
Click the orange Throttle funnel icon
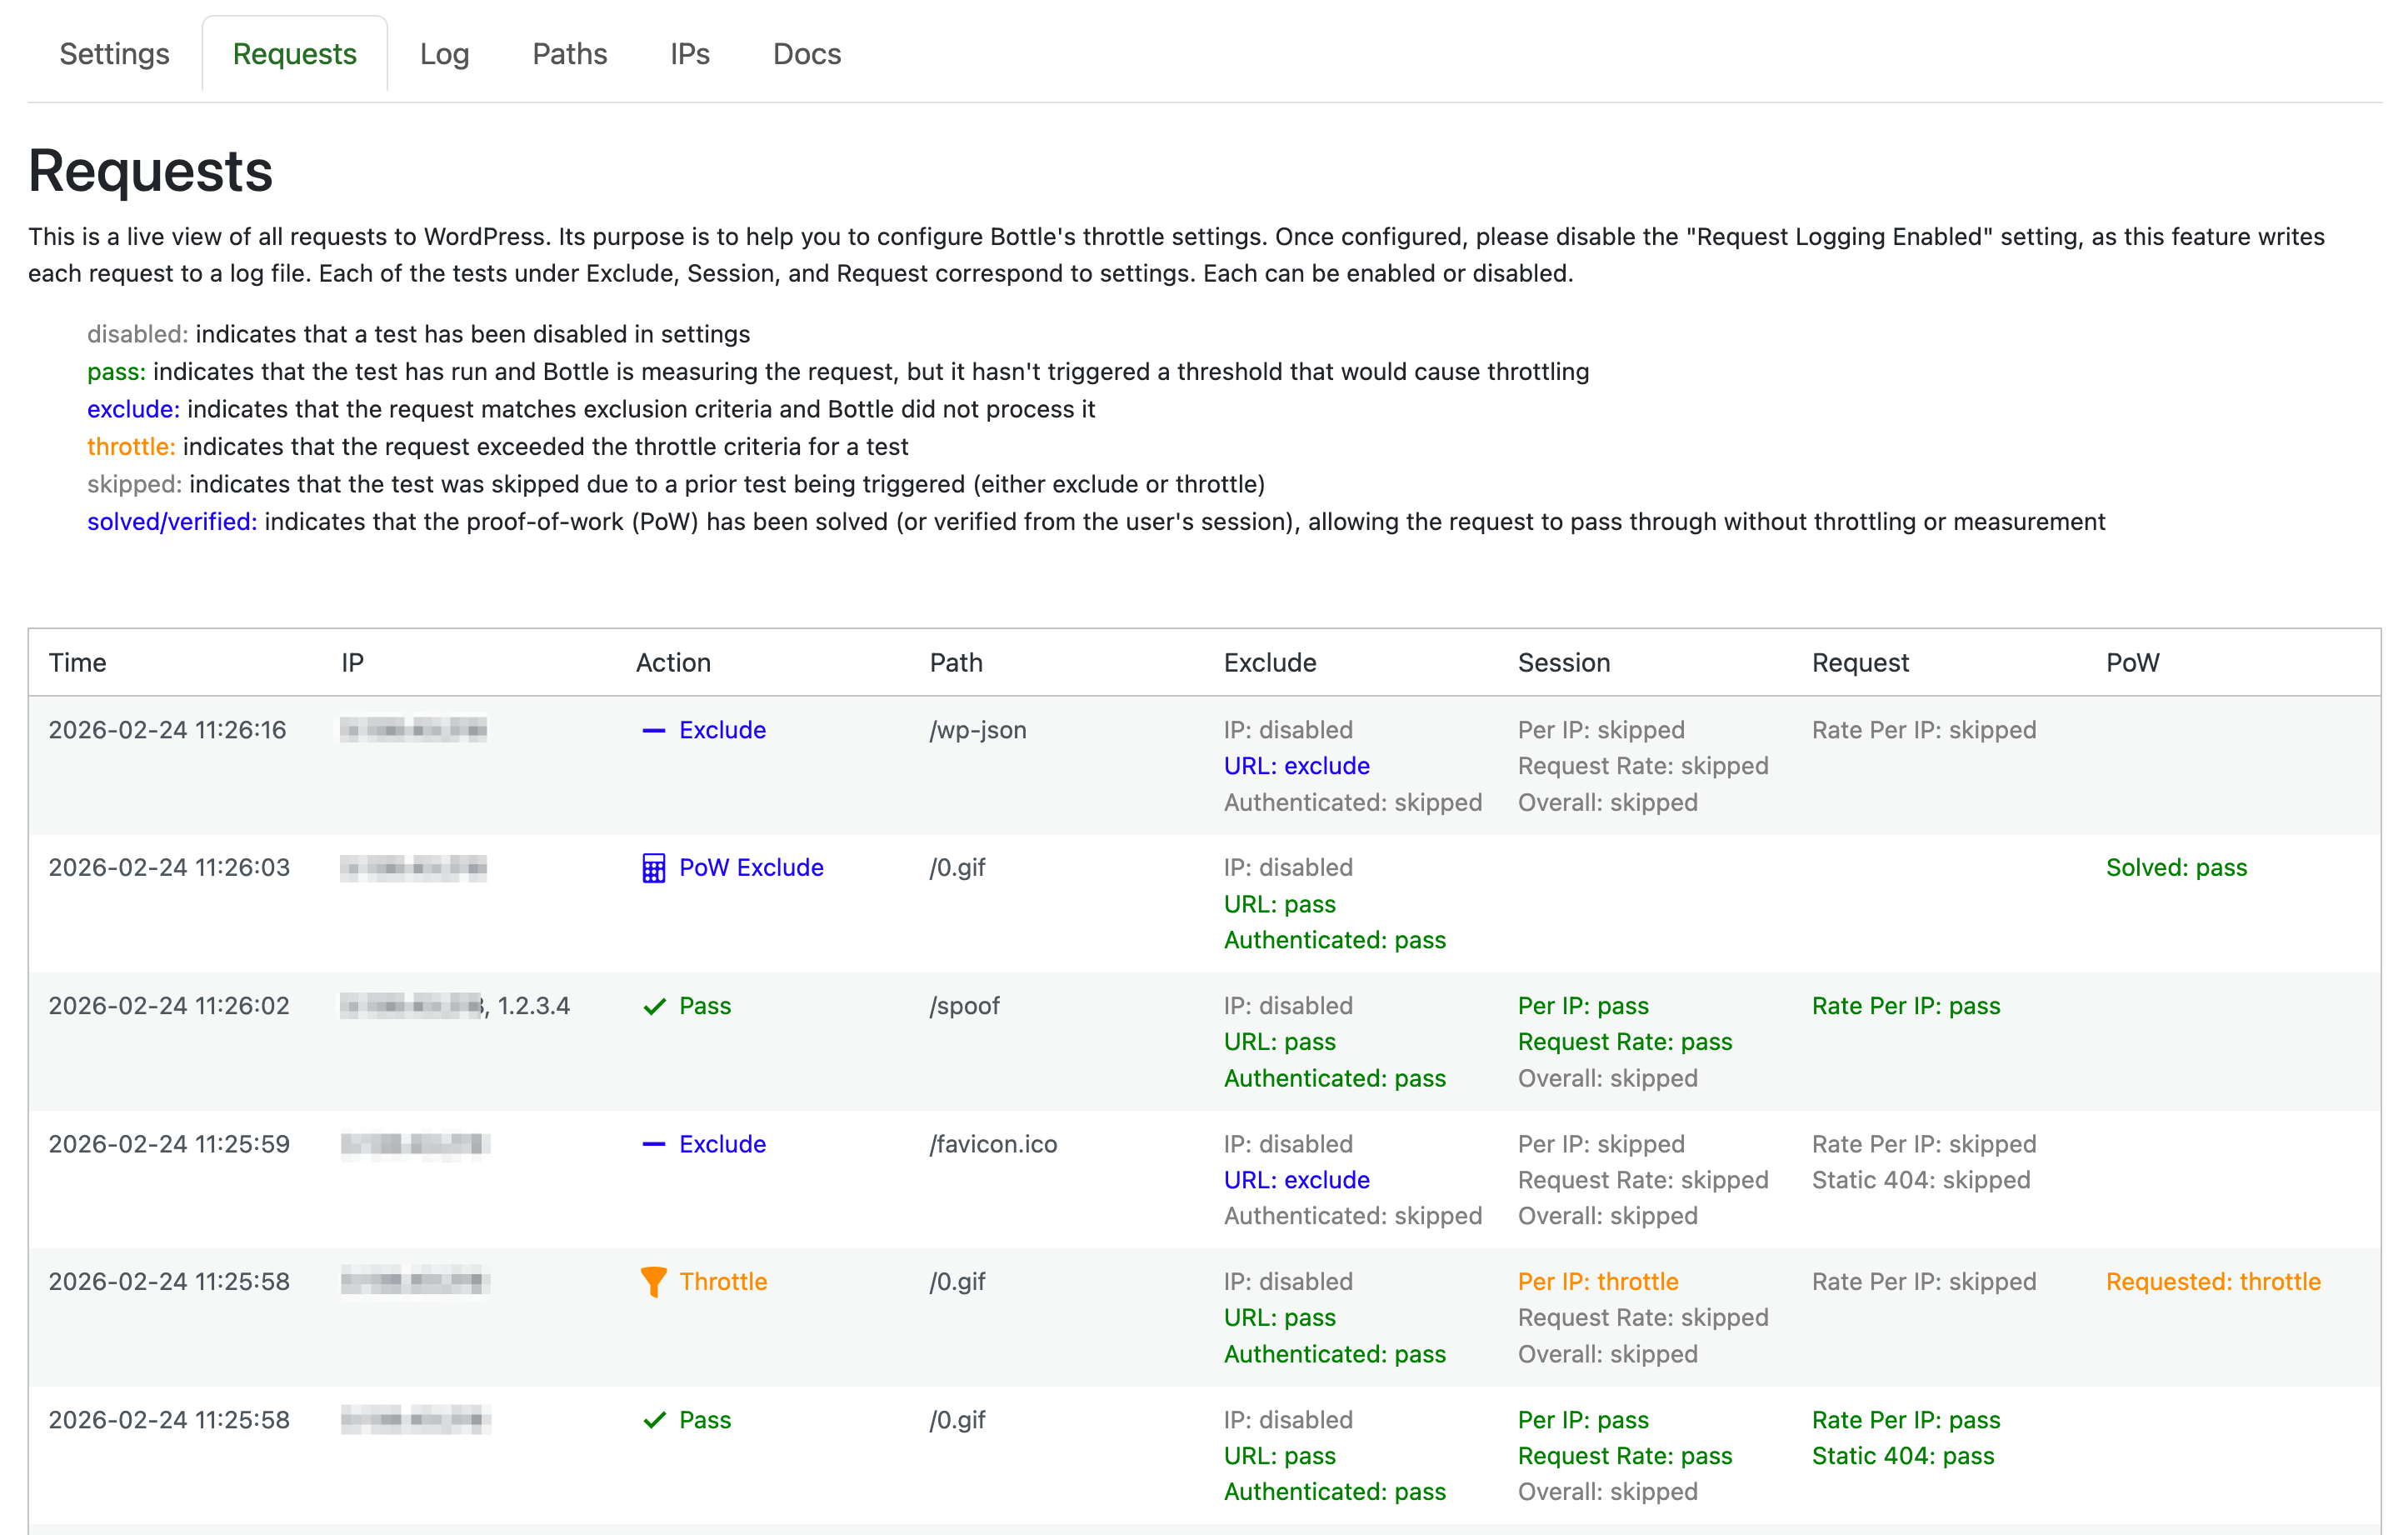pos(653,1281)
